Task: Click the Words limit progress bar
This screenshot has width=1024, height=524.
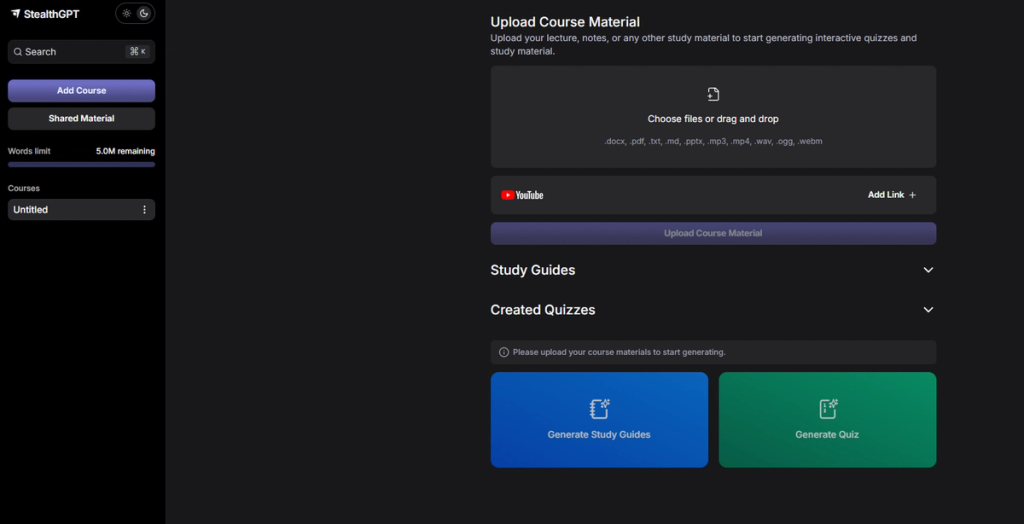Action: click(x=82, y=165)
